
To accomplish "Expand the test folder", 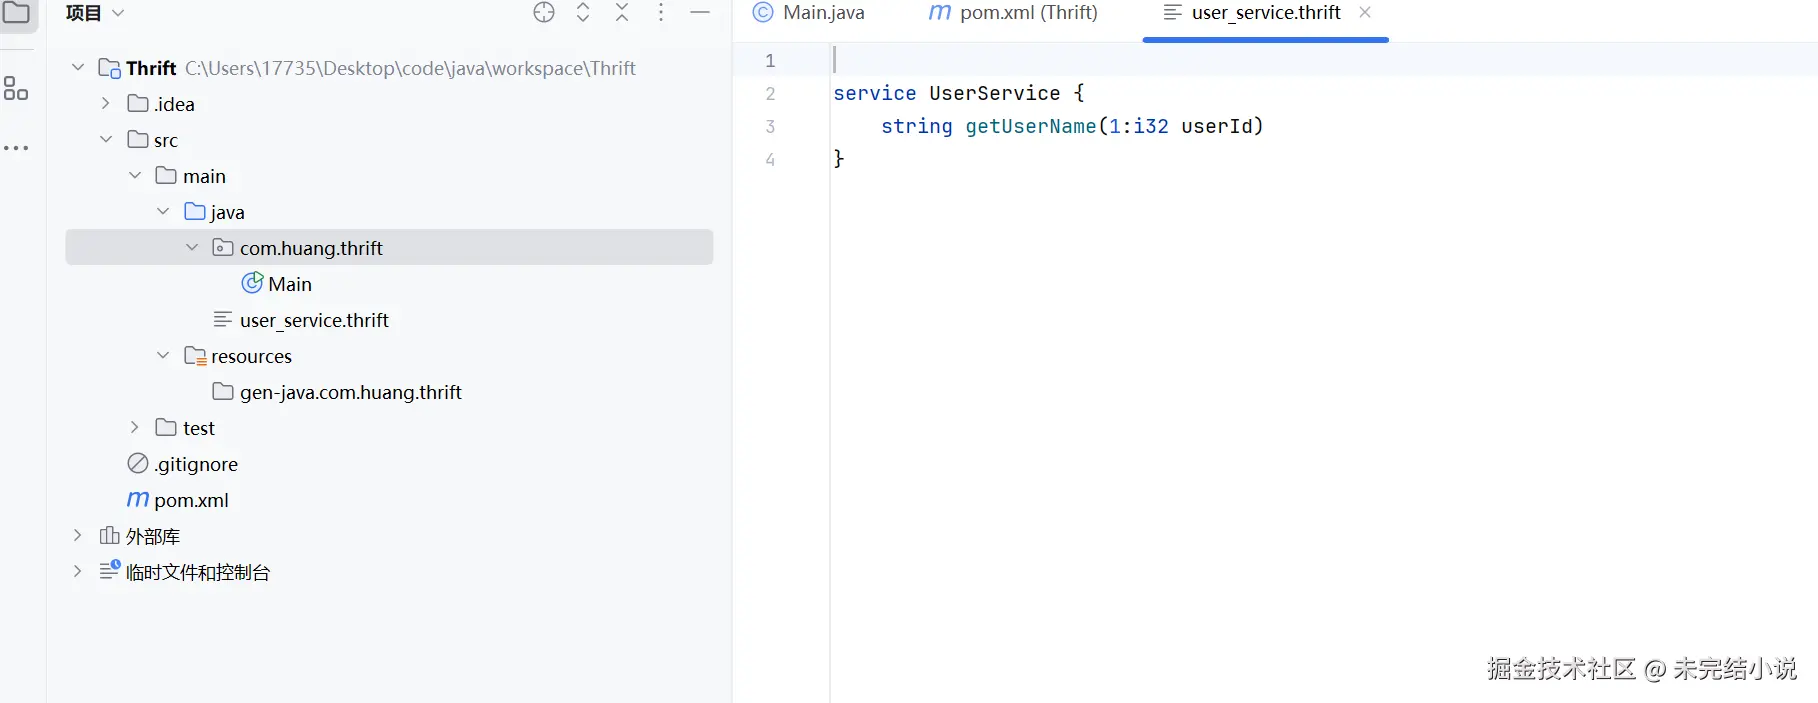I will 135,428.
